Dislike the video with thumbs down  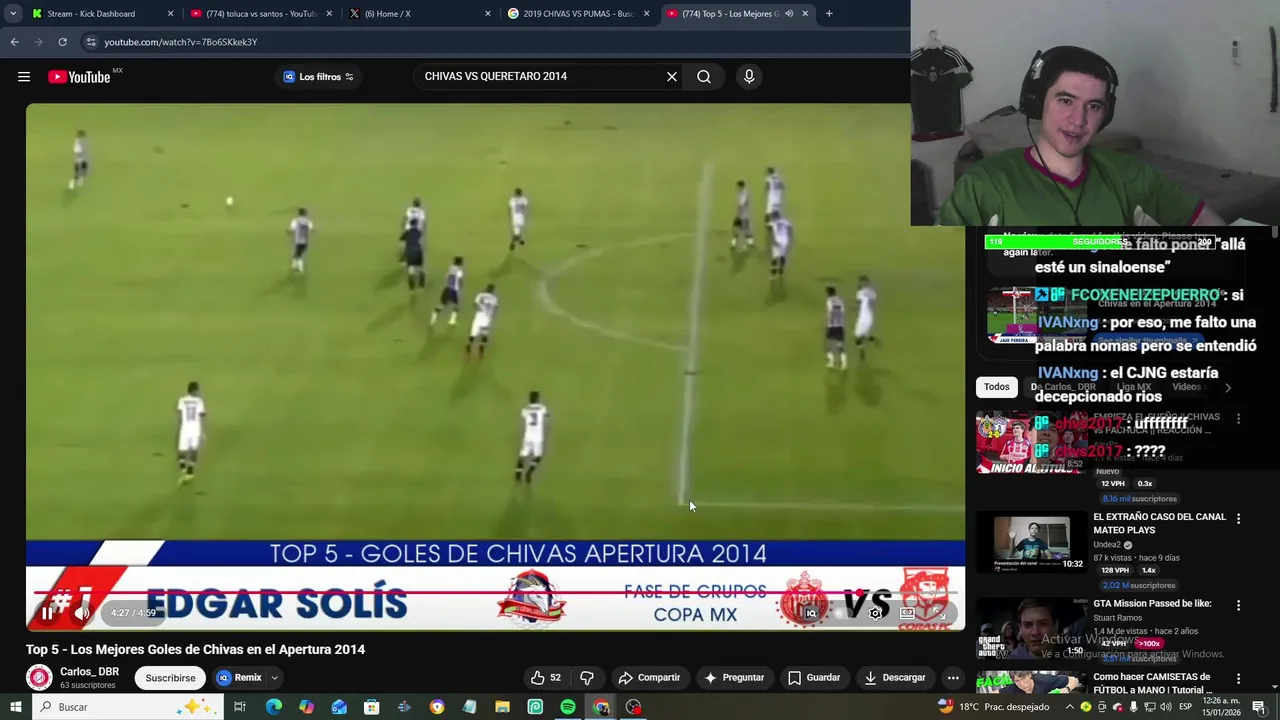587,678
